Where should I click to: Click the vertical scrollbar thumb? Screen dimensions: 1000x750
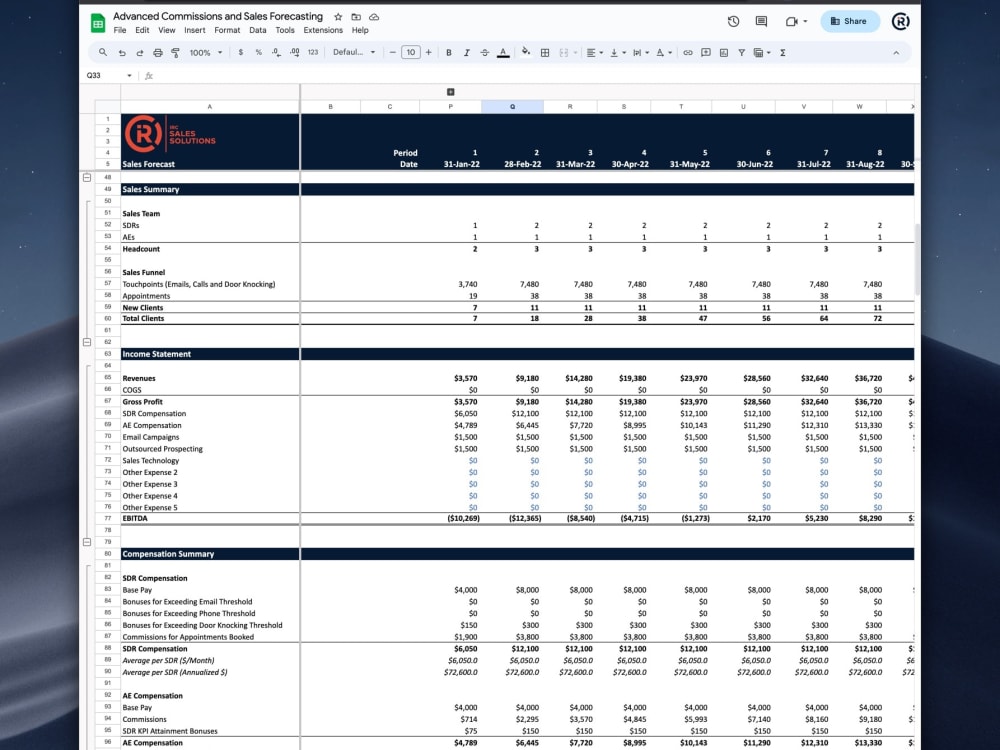pos(917,258)
